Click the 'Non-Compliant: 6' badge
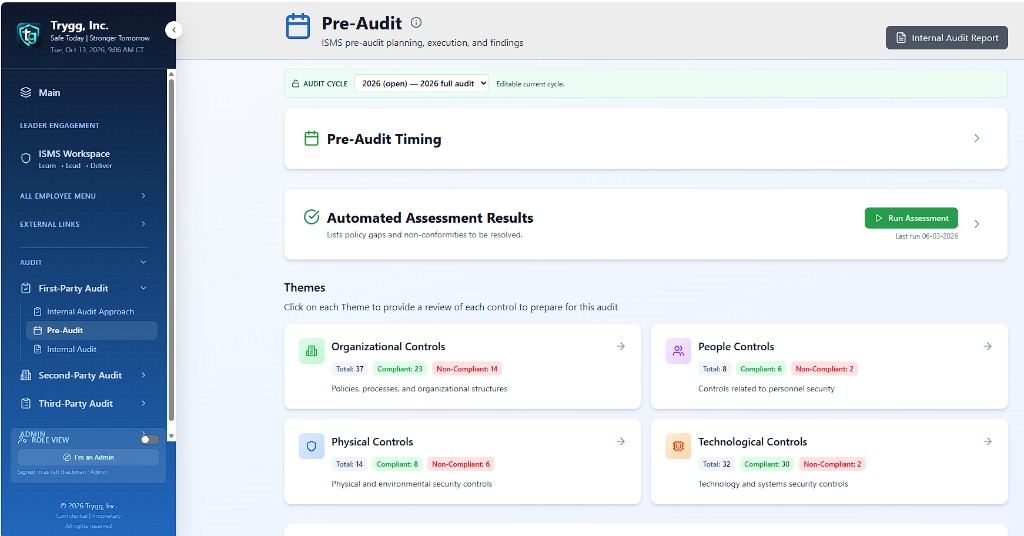1024x536 pixels. point(460,464)
